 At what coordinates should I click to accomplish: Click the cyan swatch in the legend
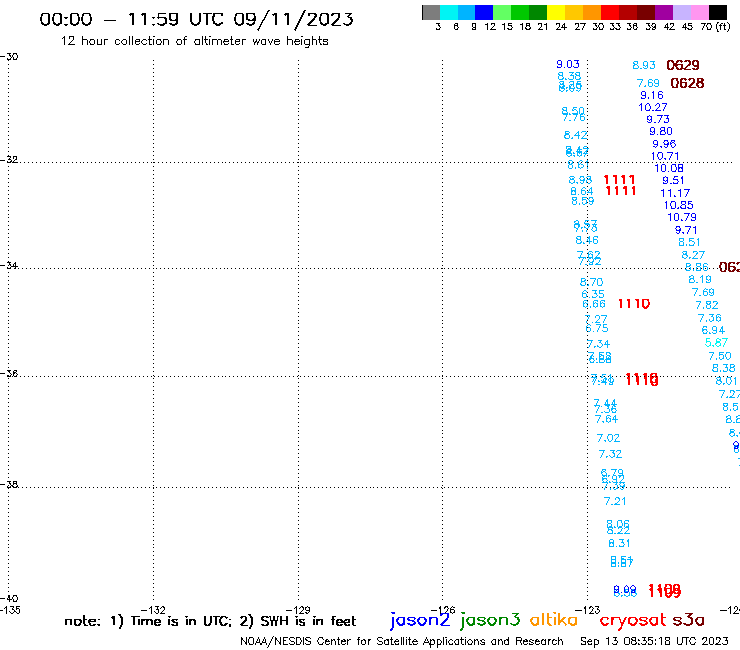pos(449,12)
